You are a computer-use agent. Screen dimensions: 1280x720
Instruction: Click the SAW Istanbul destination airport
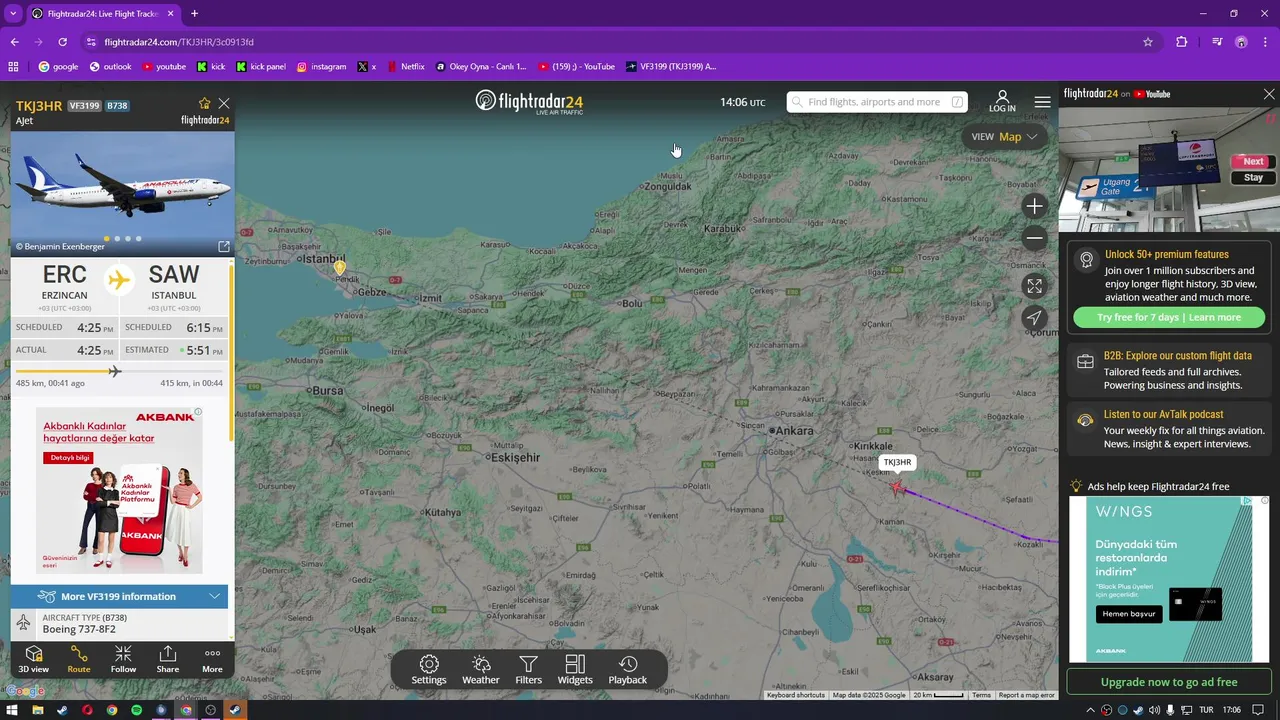tap(174, 282)
